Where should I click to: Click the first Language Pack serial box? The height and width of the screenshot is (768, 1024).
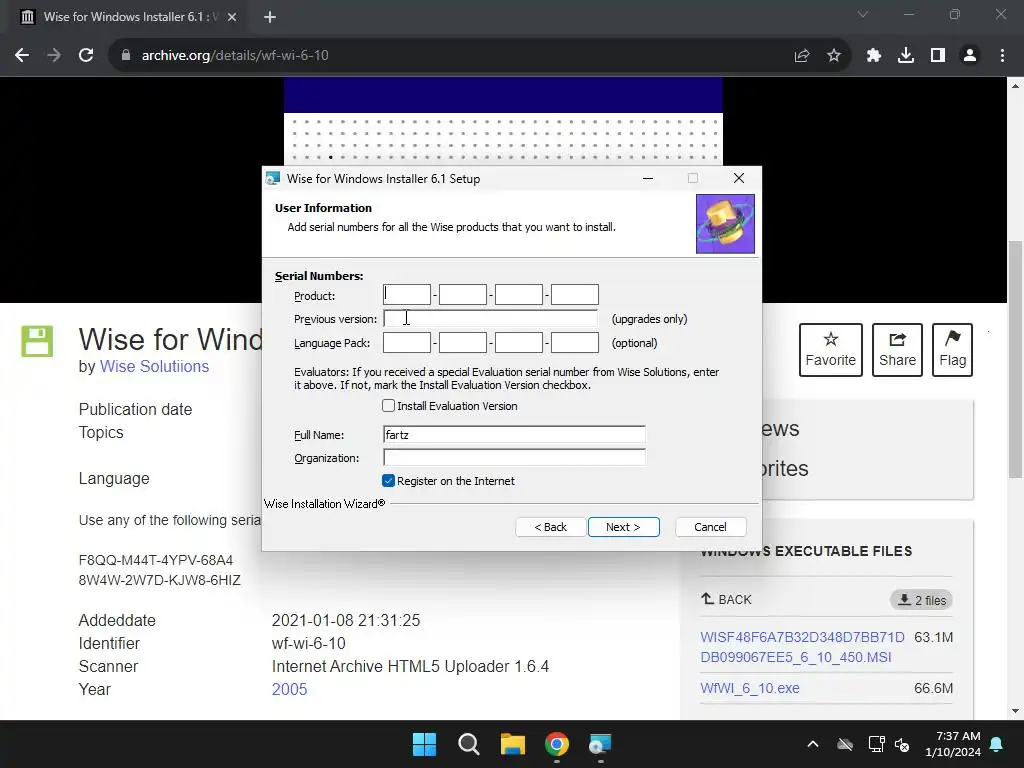pos(407,343)
